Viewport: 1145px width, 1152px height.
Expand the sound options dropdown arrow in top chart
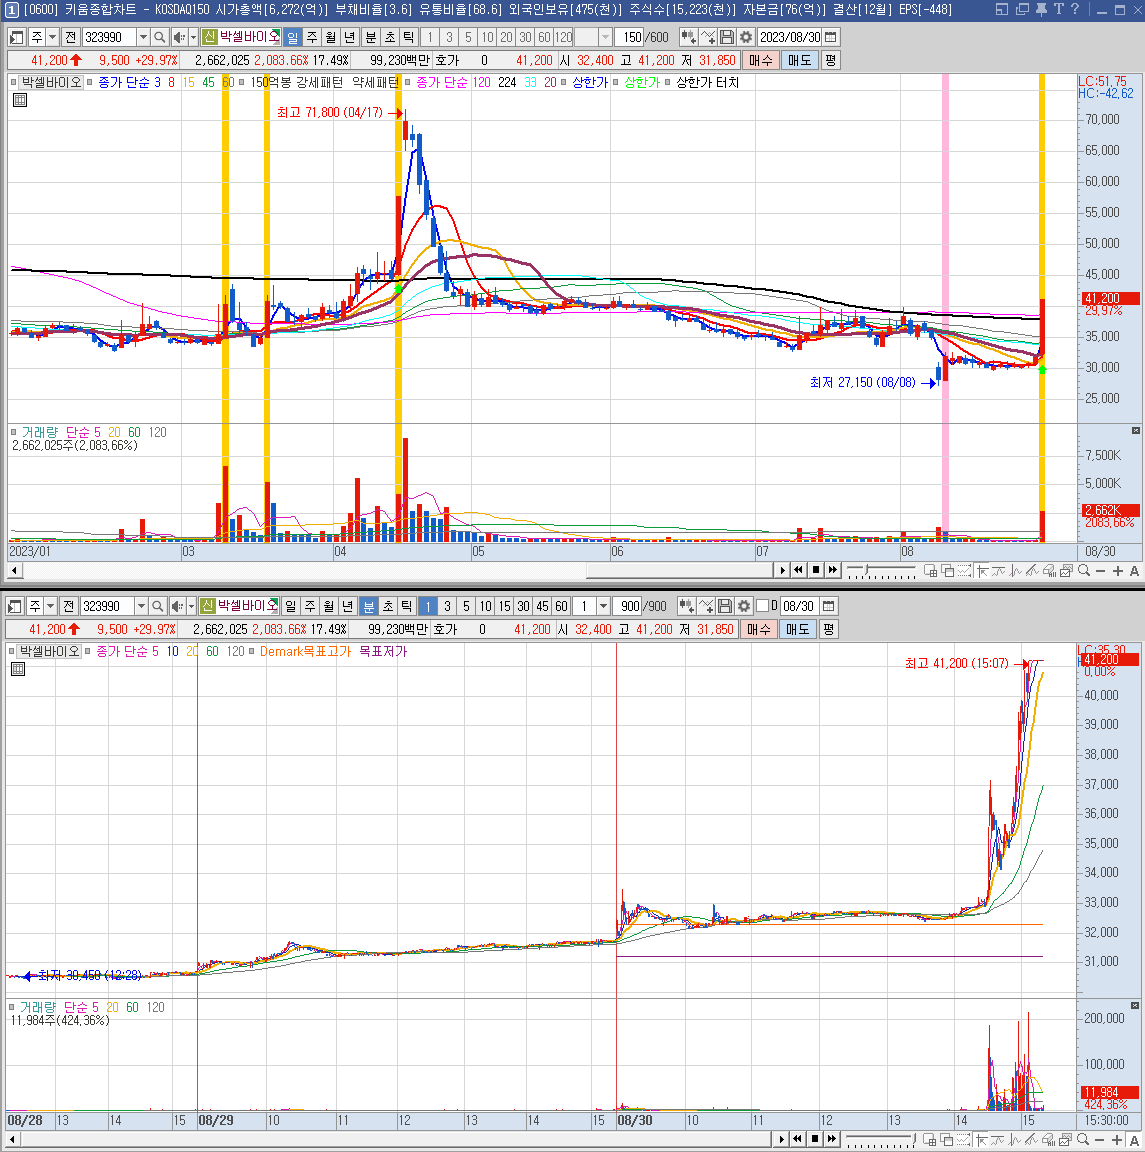click(193, 37)
